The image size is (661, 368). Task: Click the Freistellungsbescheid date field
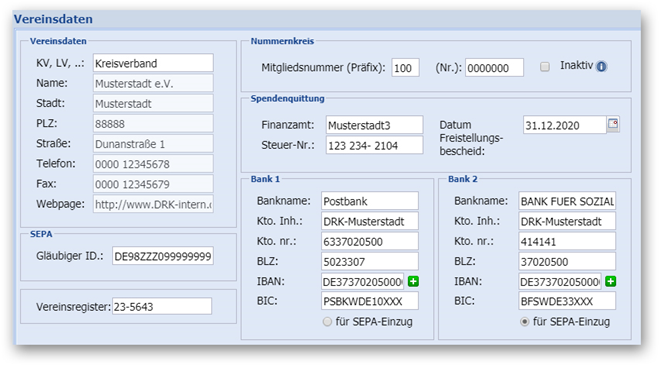coord(565,125)
